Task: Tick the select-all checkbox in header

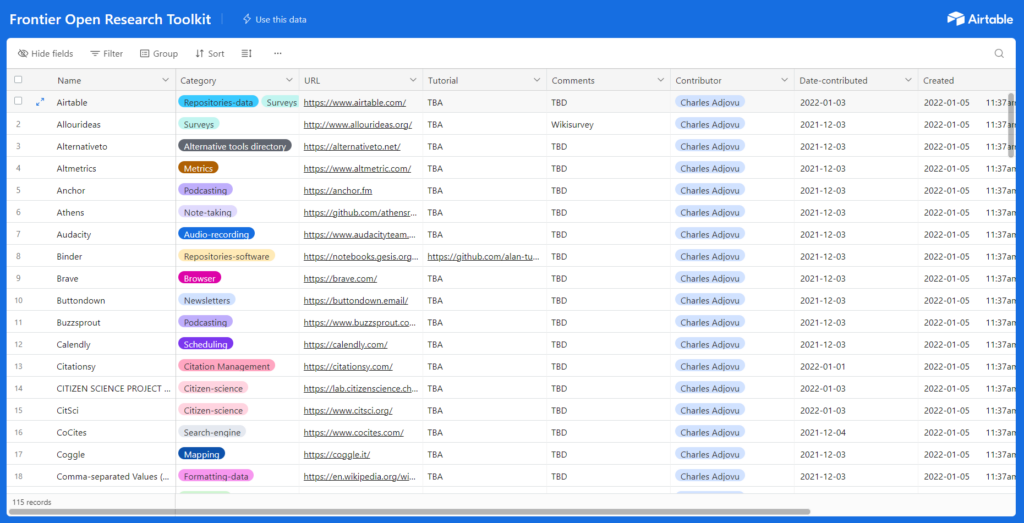Action: [18, 80]
